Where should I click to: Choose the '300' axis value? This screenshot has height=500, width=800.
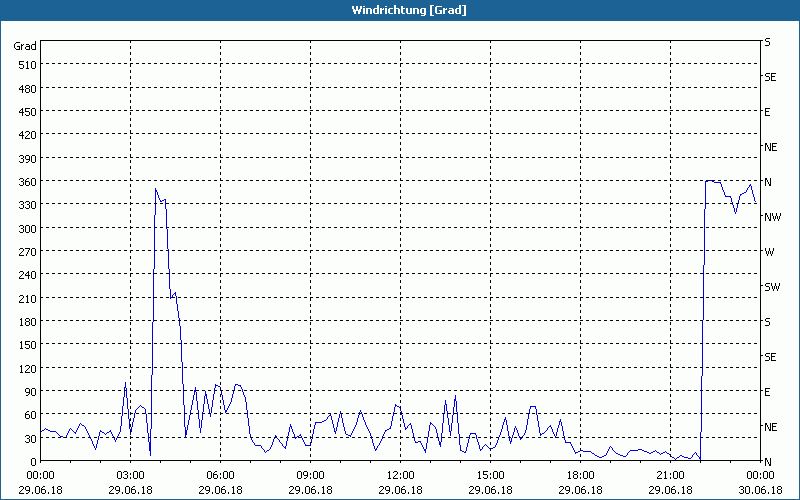click(x=27, y=228)
